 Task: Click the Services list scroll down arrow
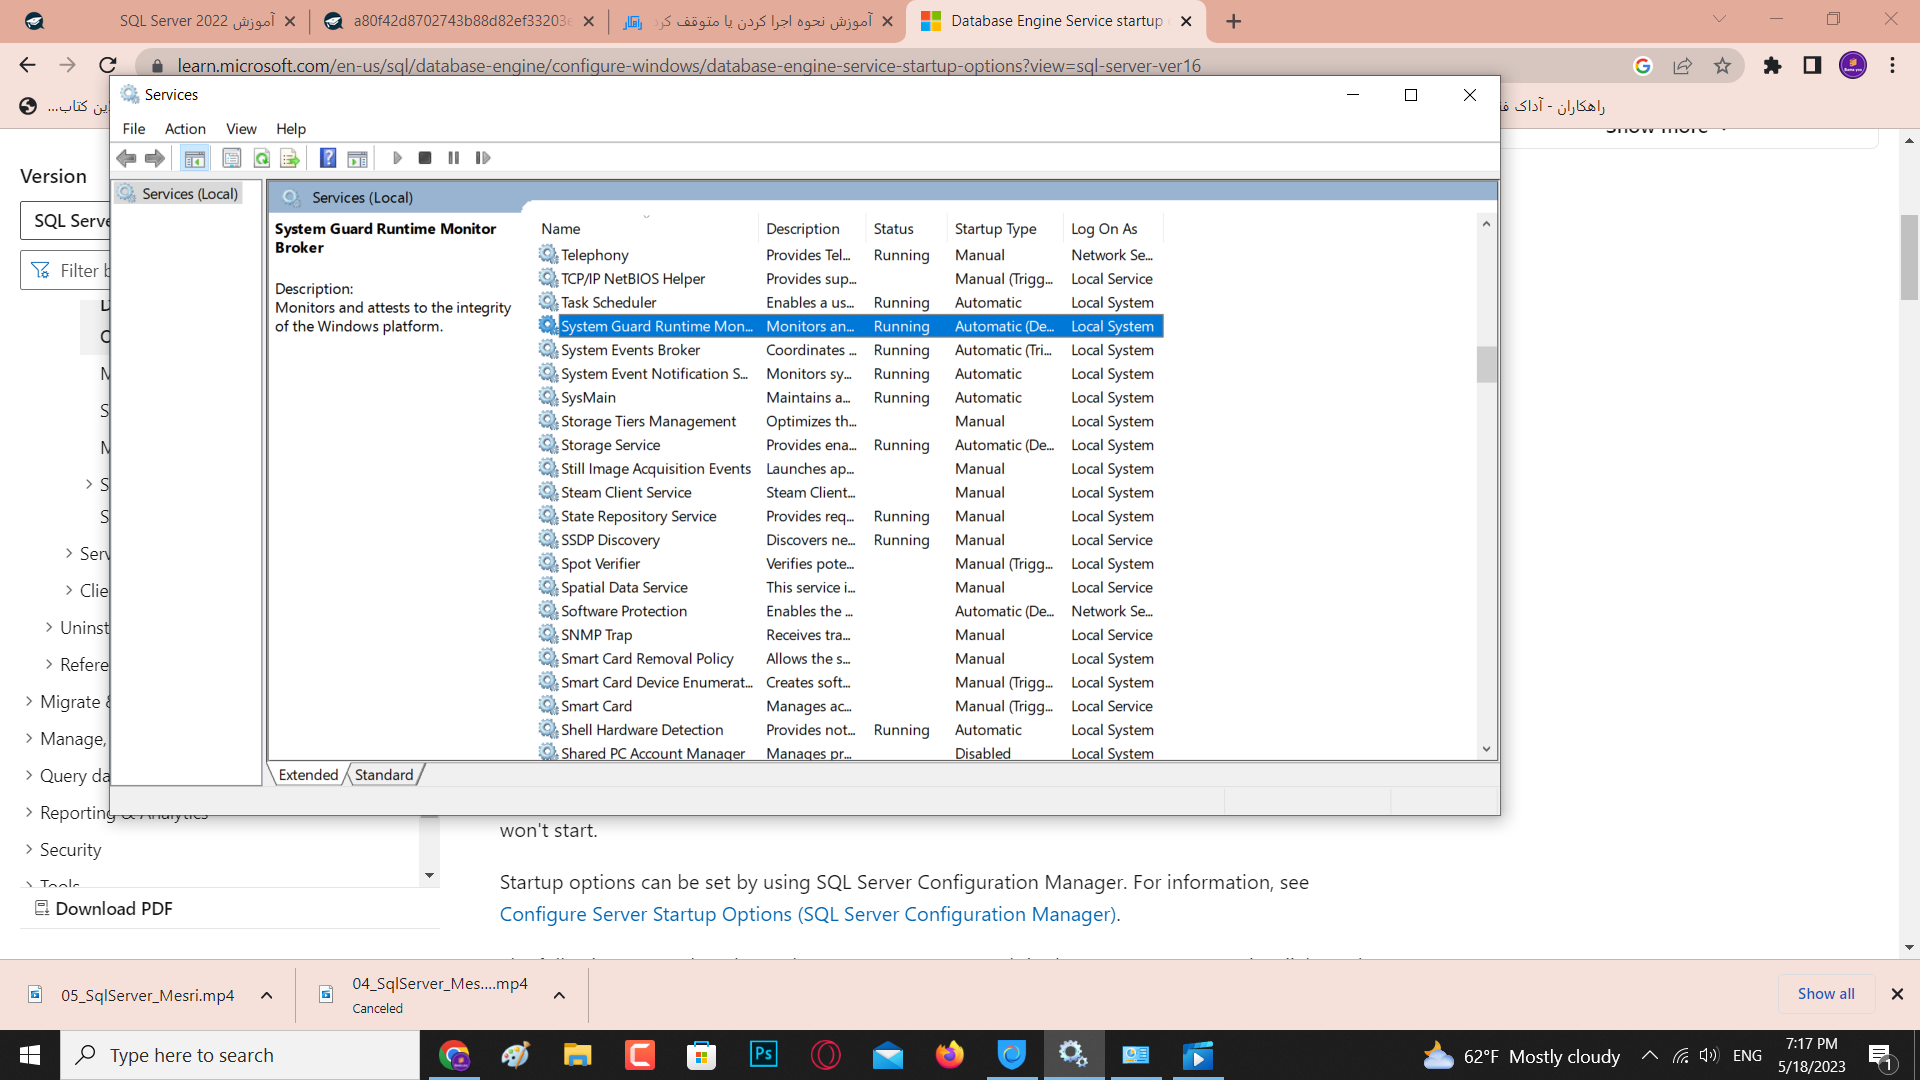1486,749
